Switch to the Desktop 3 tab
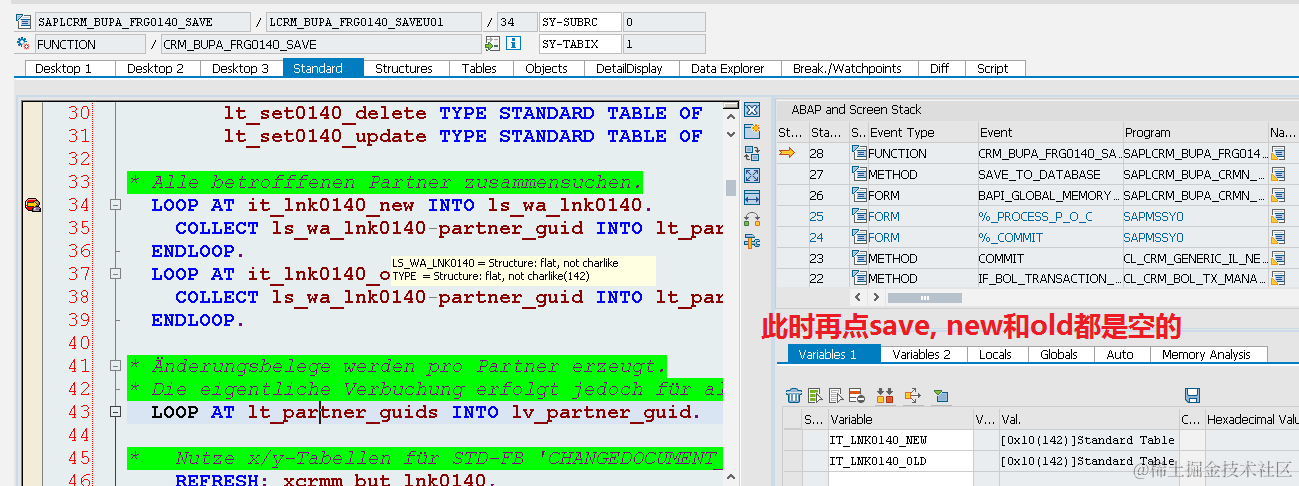This screenshot has height=486, width=1299. (x=240, y=68)
